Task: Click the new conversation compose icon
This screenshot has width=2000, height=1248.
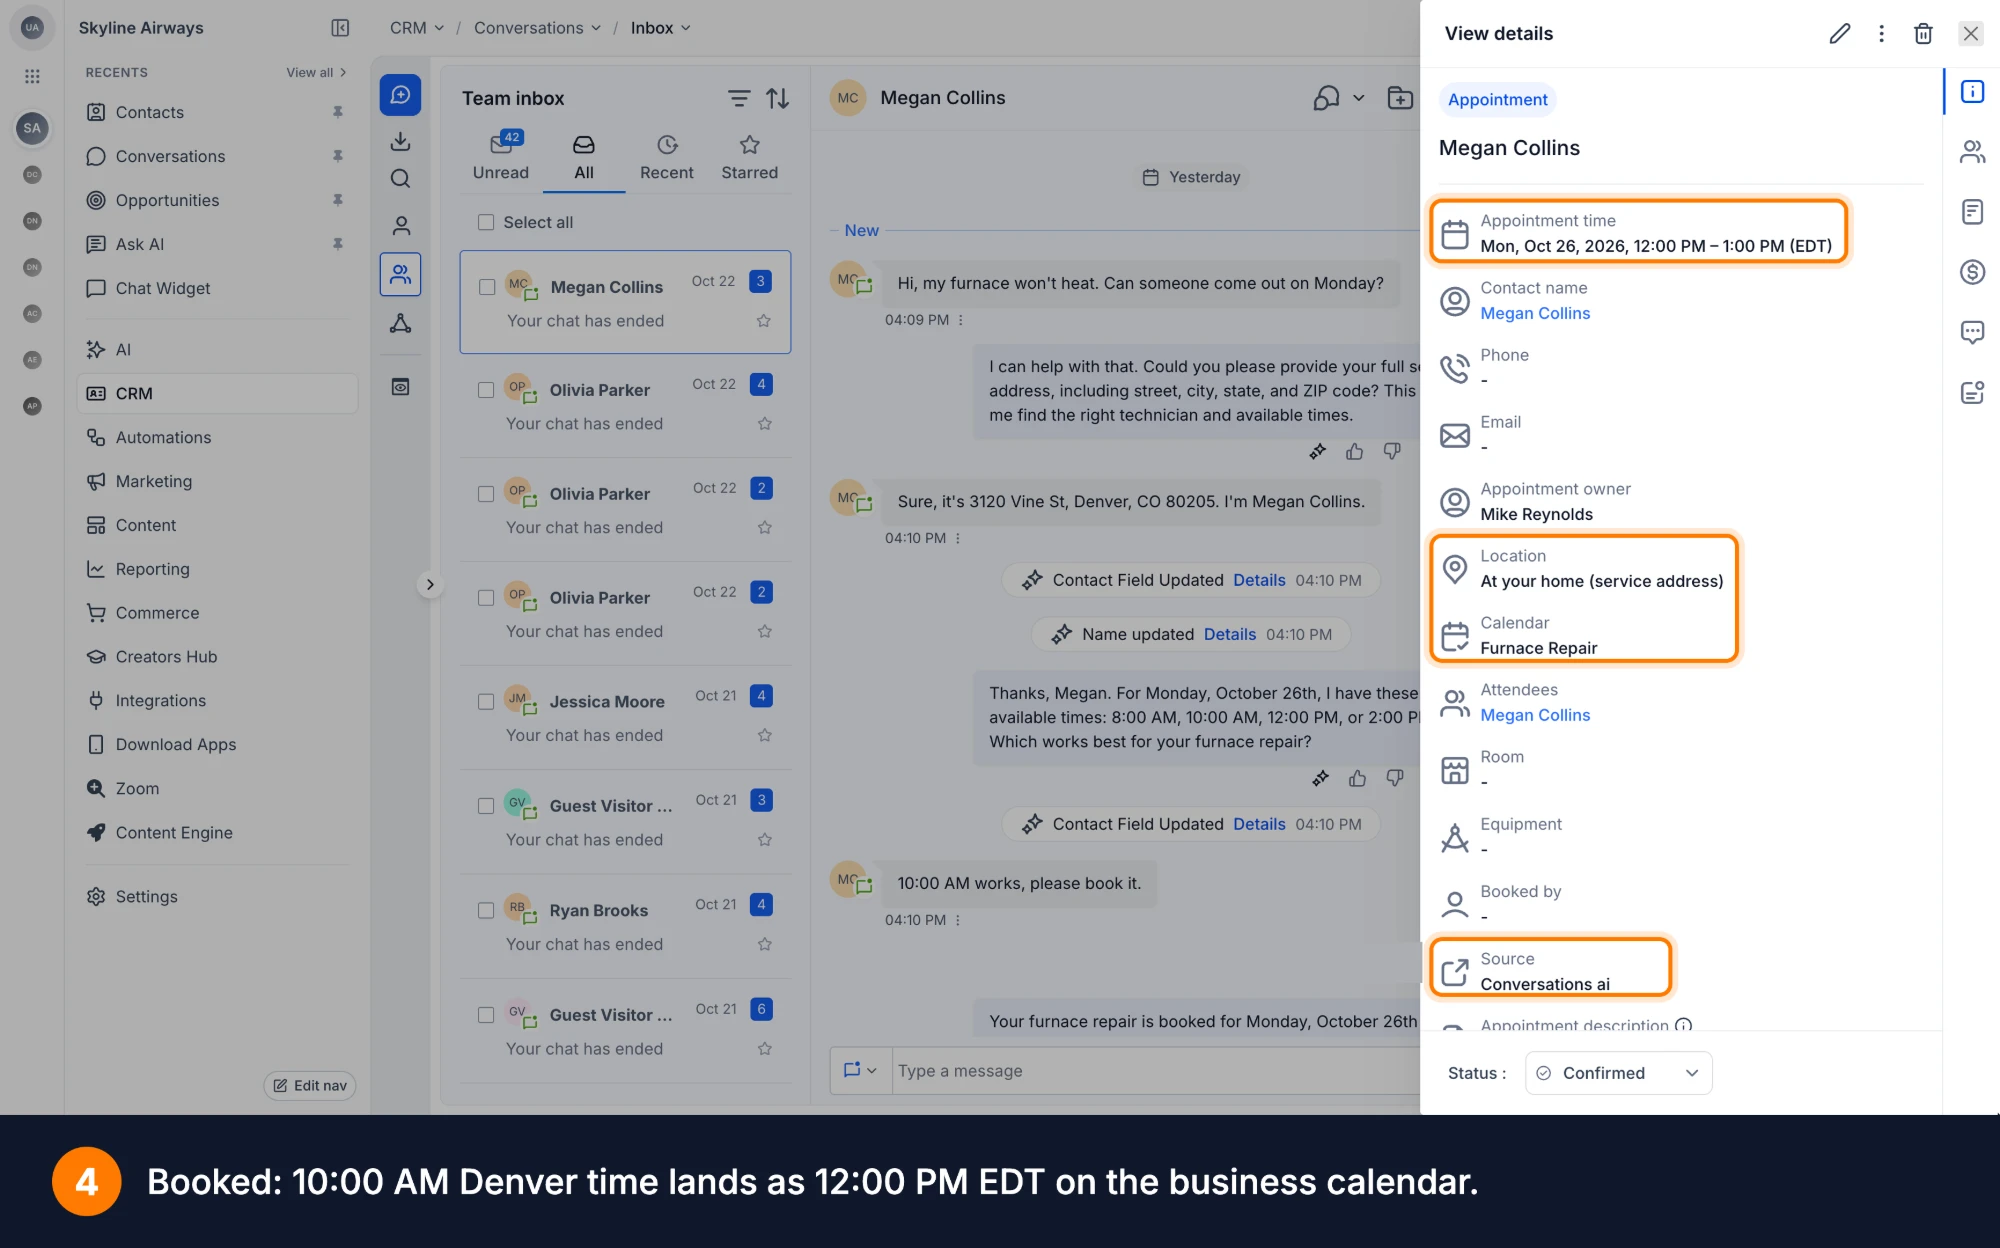Action: point(400,95)
